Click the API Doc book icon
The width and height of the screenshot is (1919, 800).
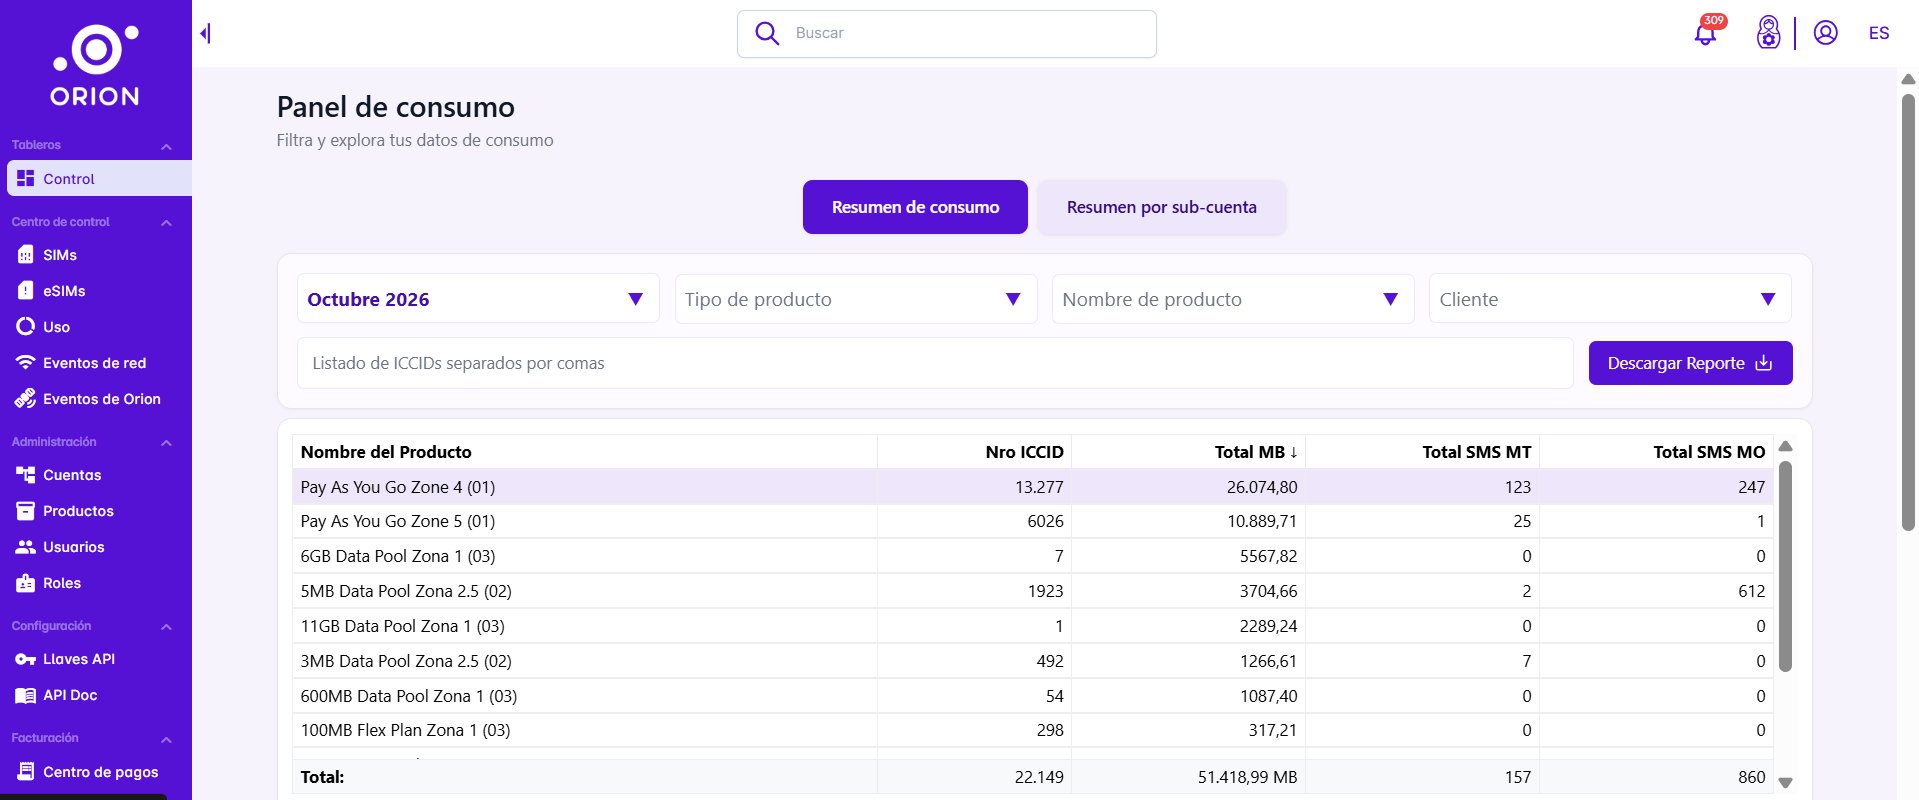pos(26,695)
